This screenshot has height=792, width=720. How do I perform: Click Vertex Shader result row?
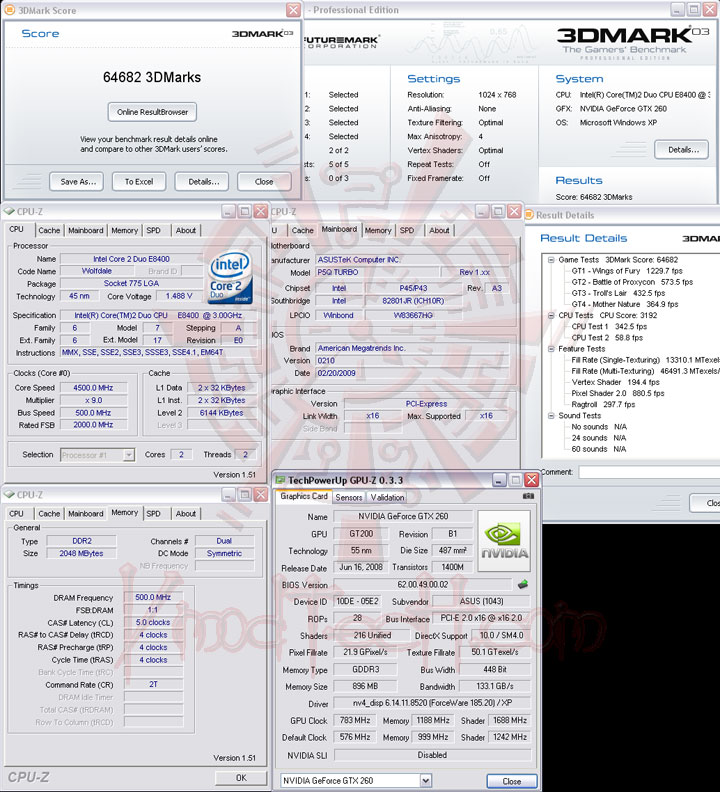(x=615, y=382)
